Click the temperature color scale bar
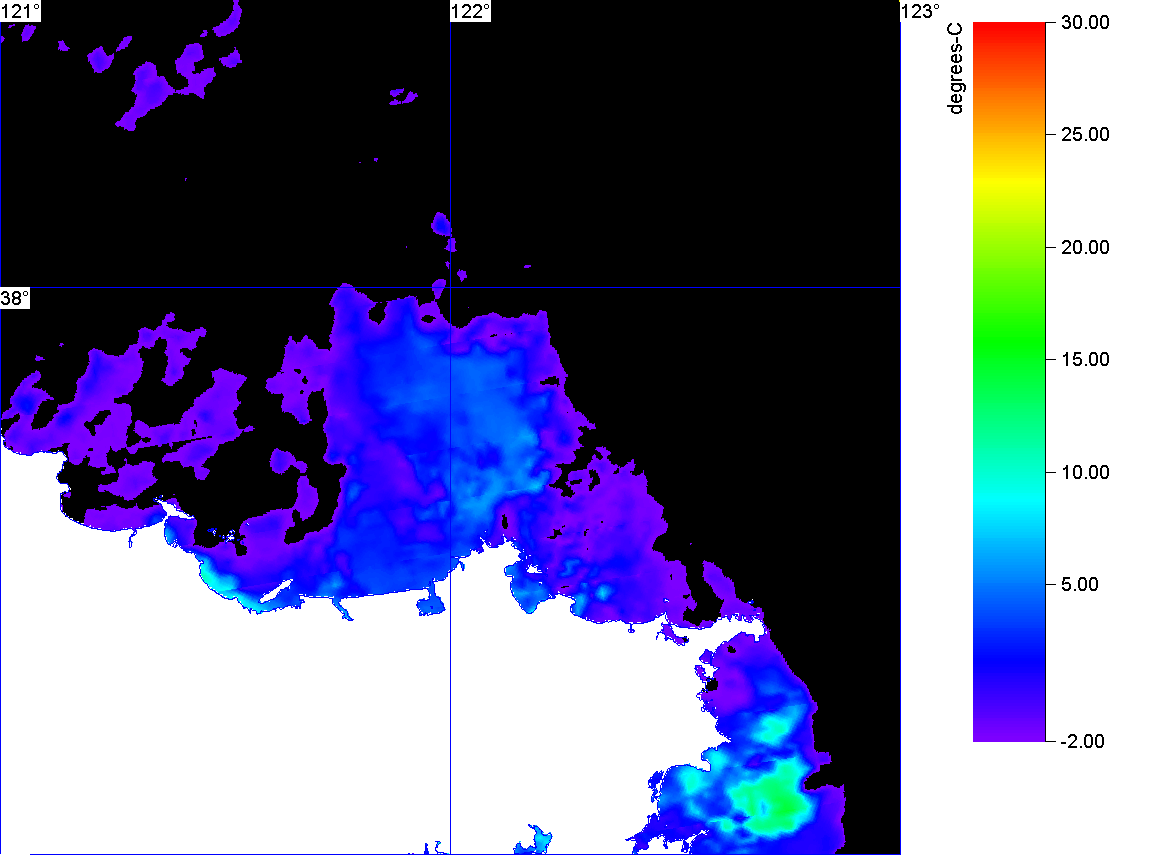This screenshot has height=855, width=1166. (1009, 381)
